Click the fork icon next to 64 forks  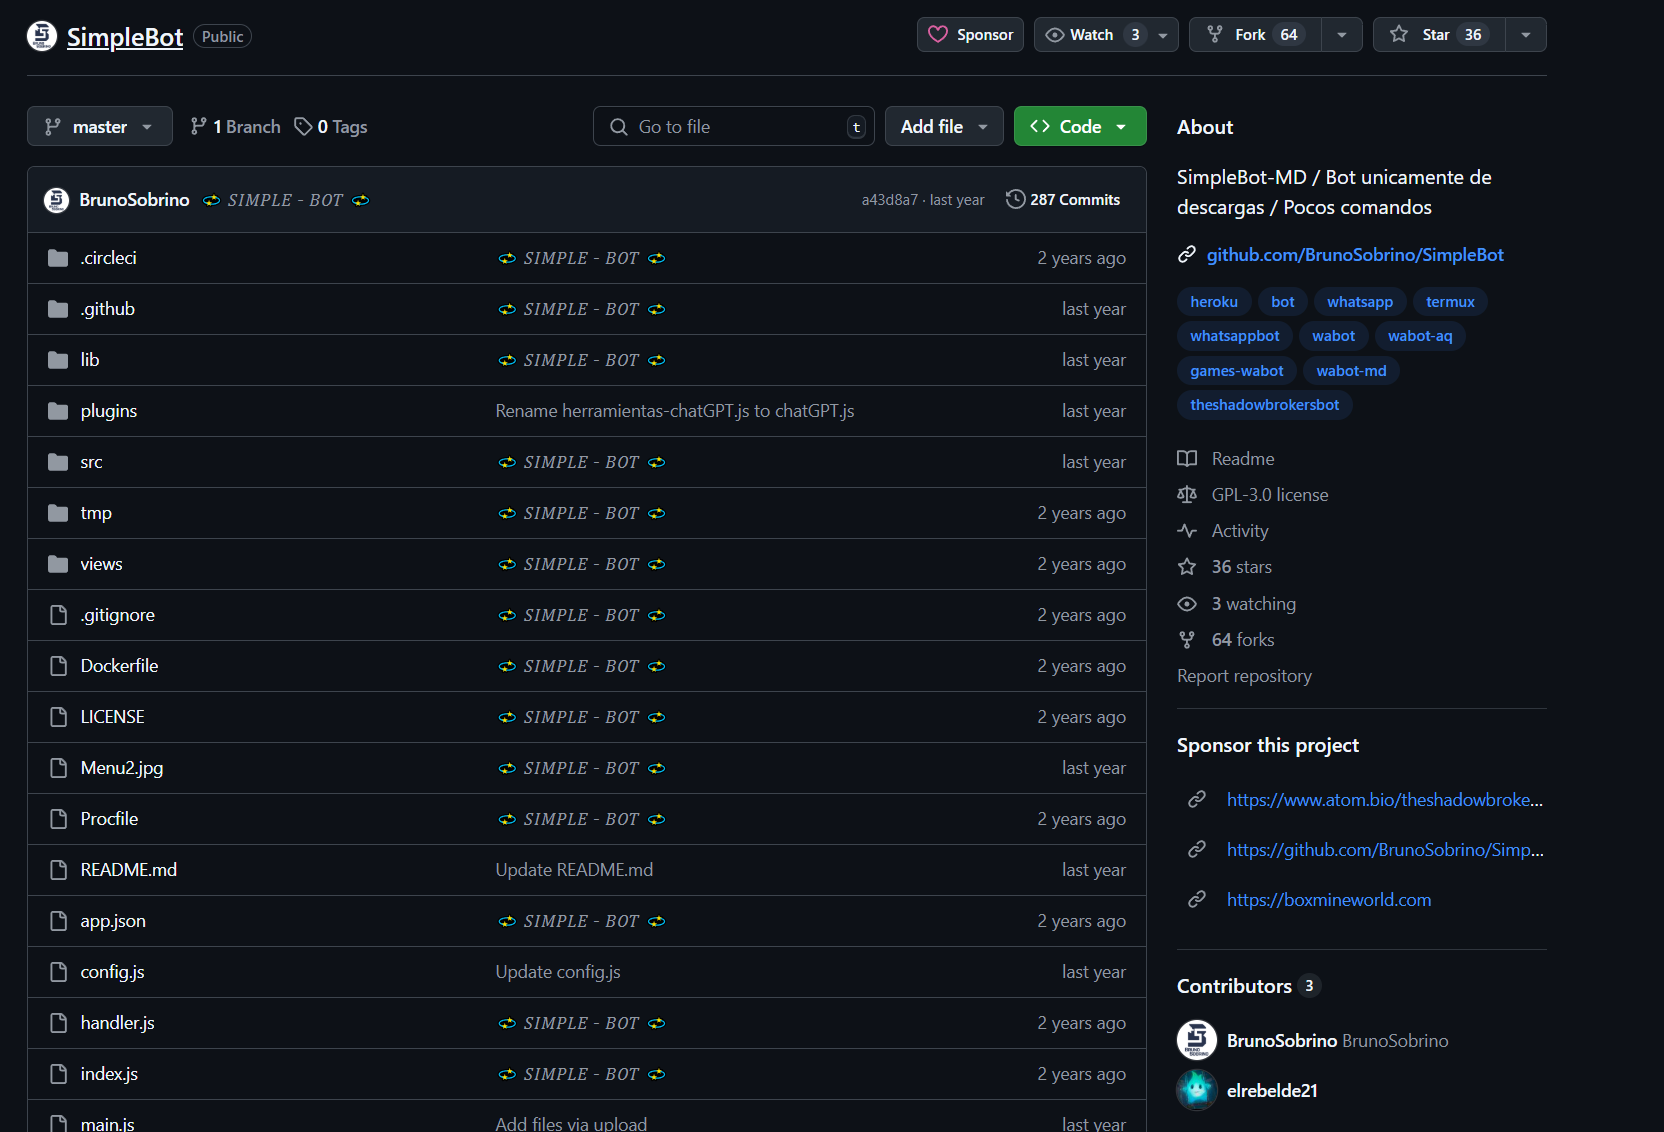[x=1187, y=640]
